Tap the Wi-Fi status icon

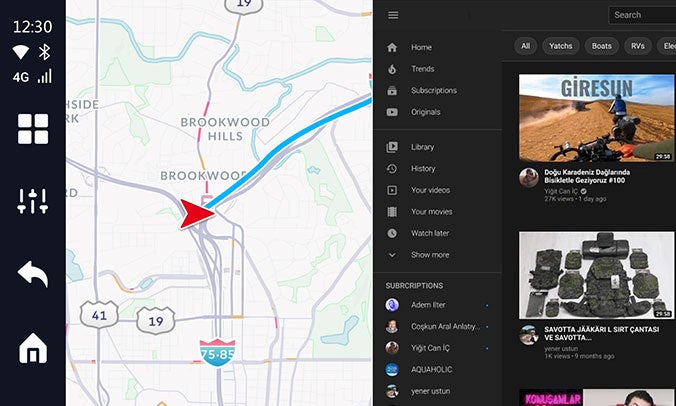(20, 52)
